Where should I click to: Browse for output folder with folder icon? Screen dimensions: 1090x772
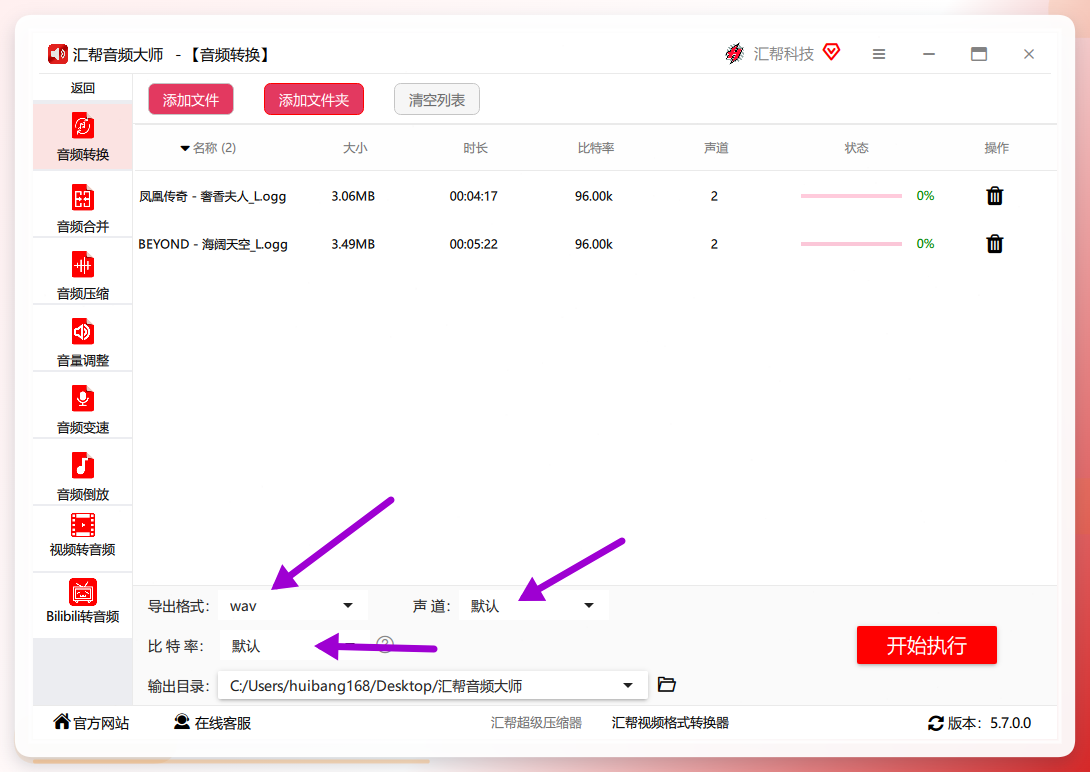[667, 685]
